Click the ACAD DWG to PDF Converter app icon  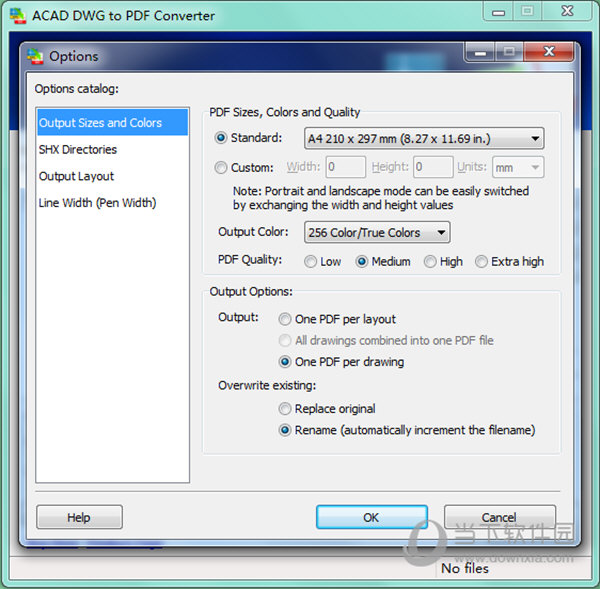(x=18, y=16)
